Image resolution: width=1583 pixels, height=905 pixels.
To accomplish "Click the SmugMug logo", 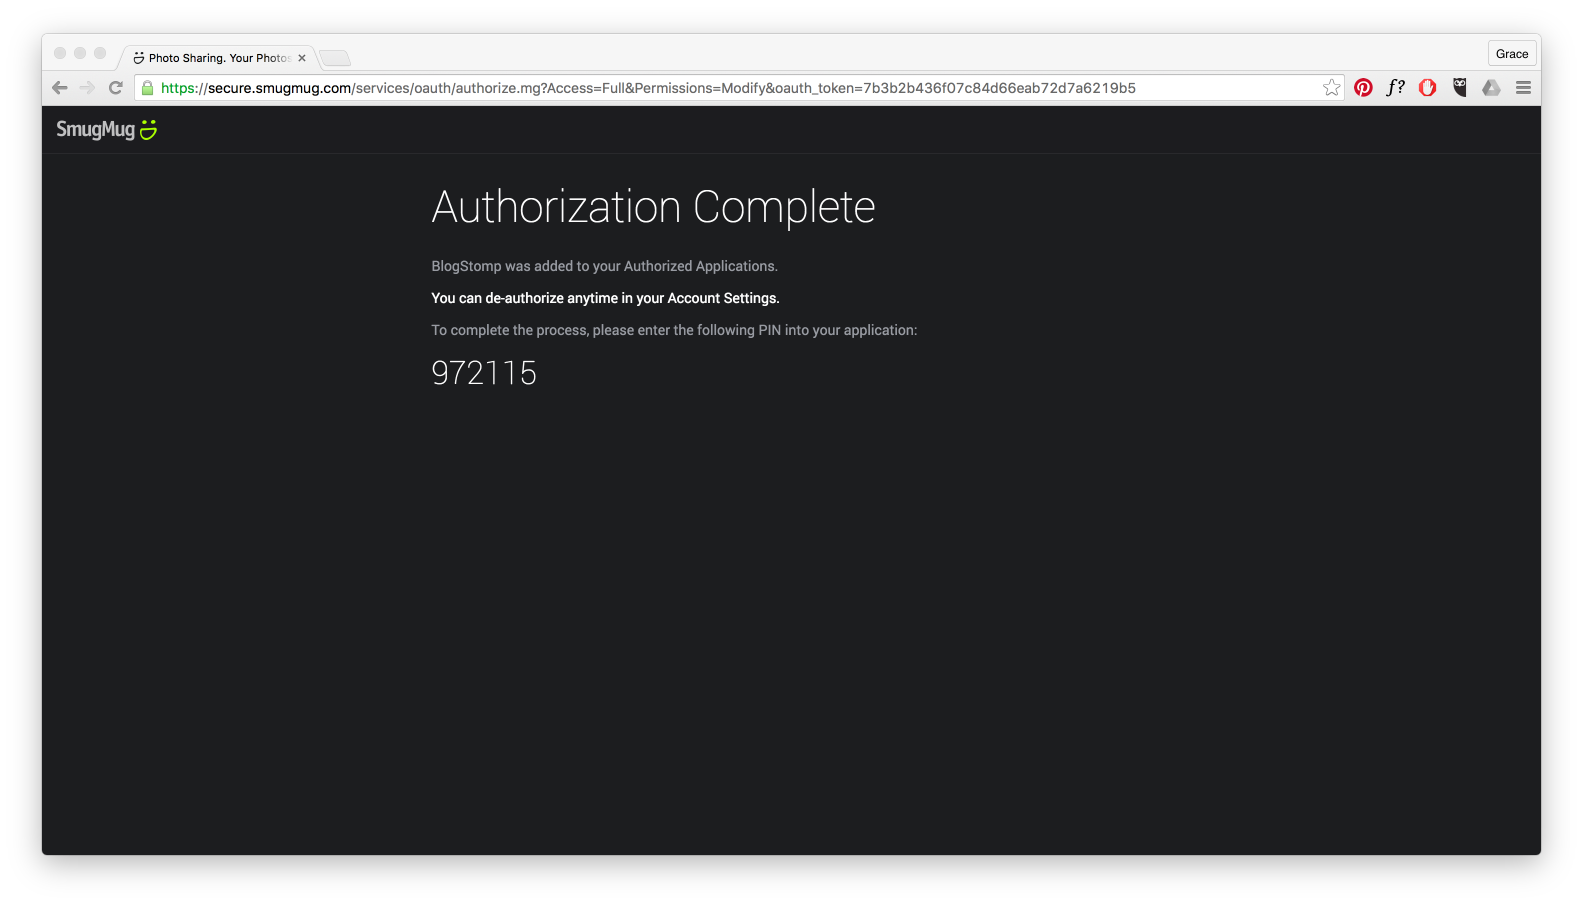I will [107, 129].
